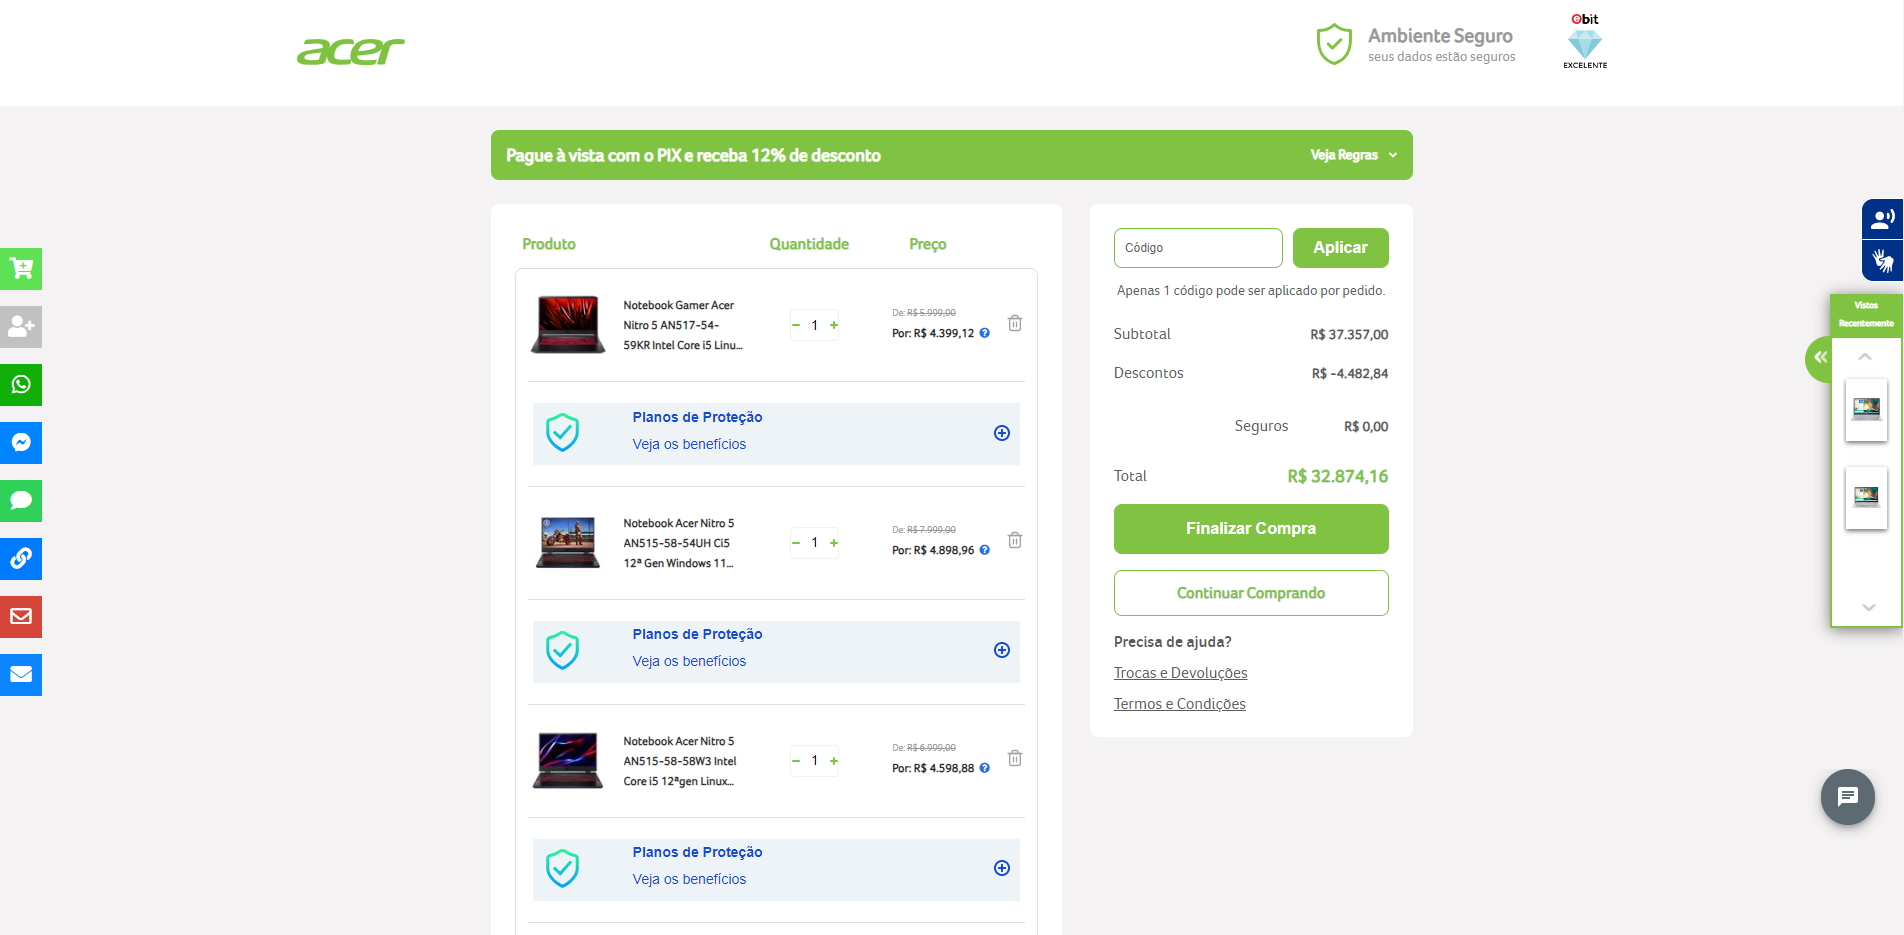Open benefits link under AN515-58-54UH protection plan
Viewport: 1904px width, 935px height.
coord(689,661)
